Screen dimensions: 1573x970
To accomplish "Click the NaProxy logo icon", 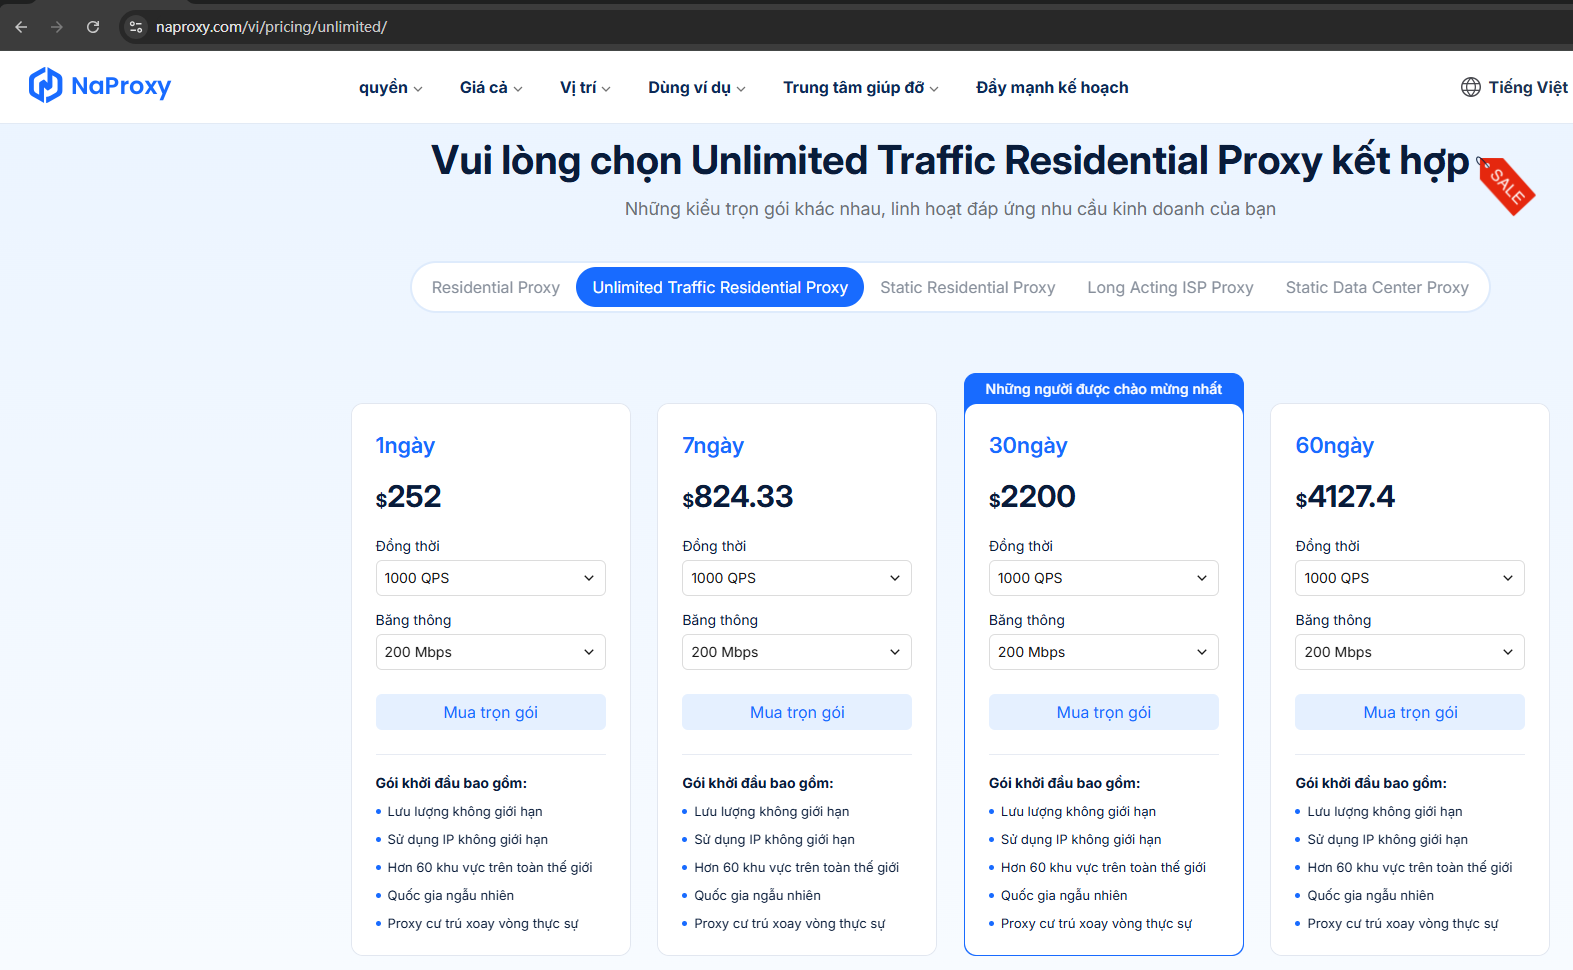I will 45,86.
